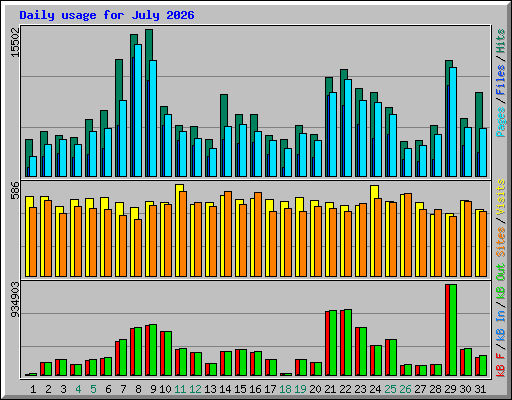The image size is (512, 400).
Task: Click the day 29 axis label
Action: coord(450,389)
